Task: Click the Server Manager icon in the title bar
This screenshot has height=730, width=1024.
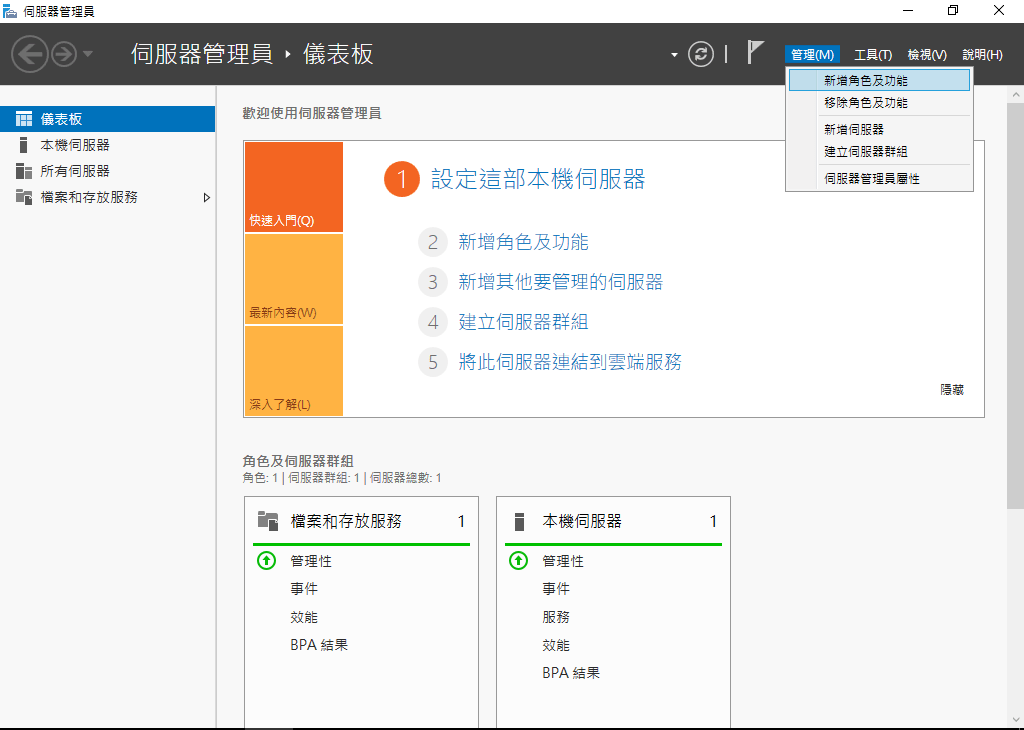Action: pos(10,10)
